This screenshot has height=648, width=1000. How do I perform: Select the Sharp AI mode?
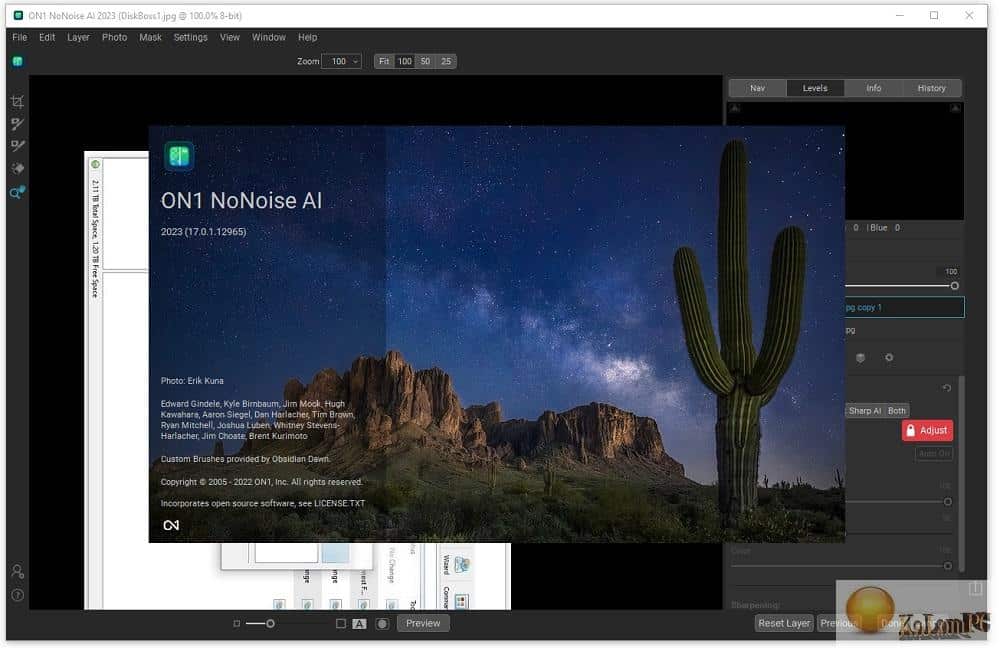(864, 411)
